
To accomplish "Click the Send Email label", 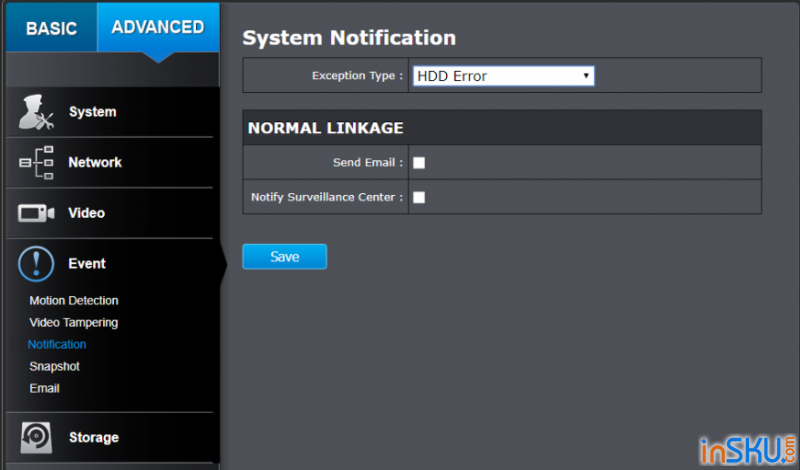I will [x=368, y=162].
